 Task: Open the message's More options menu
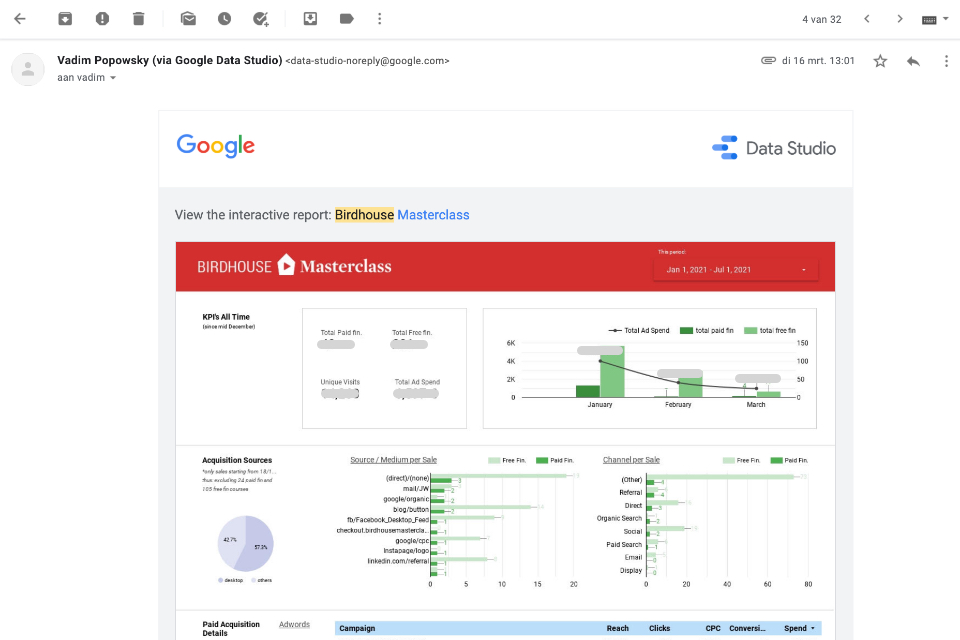click(947, 61)
